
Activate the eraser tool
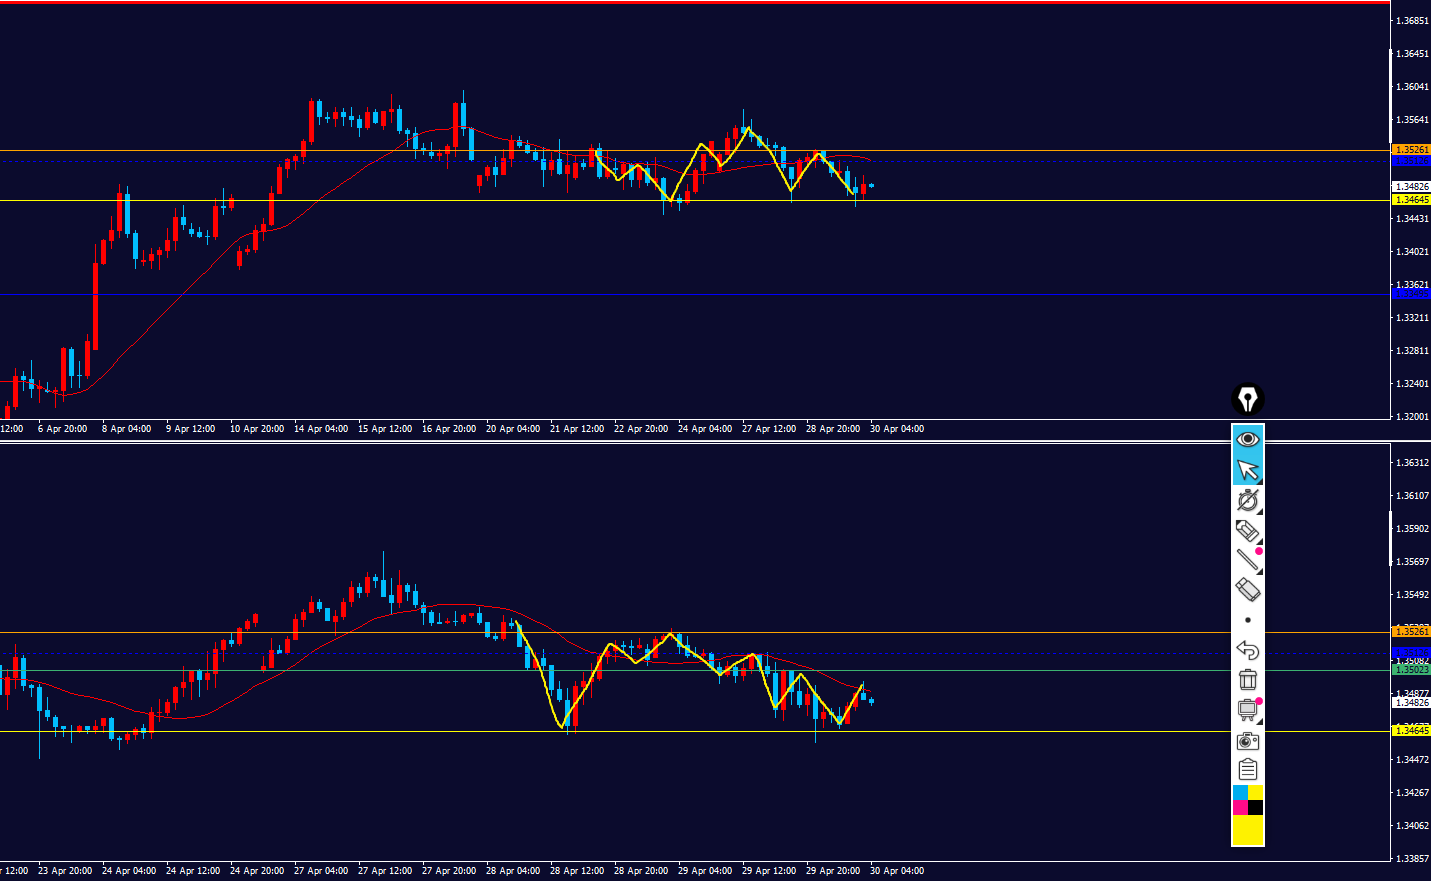pos(1247,590)
